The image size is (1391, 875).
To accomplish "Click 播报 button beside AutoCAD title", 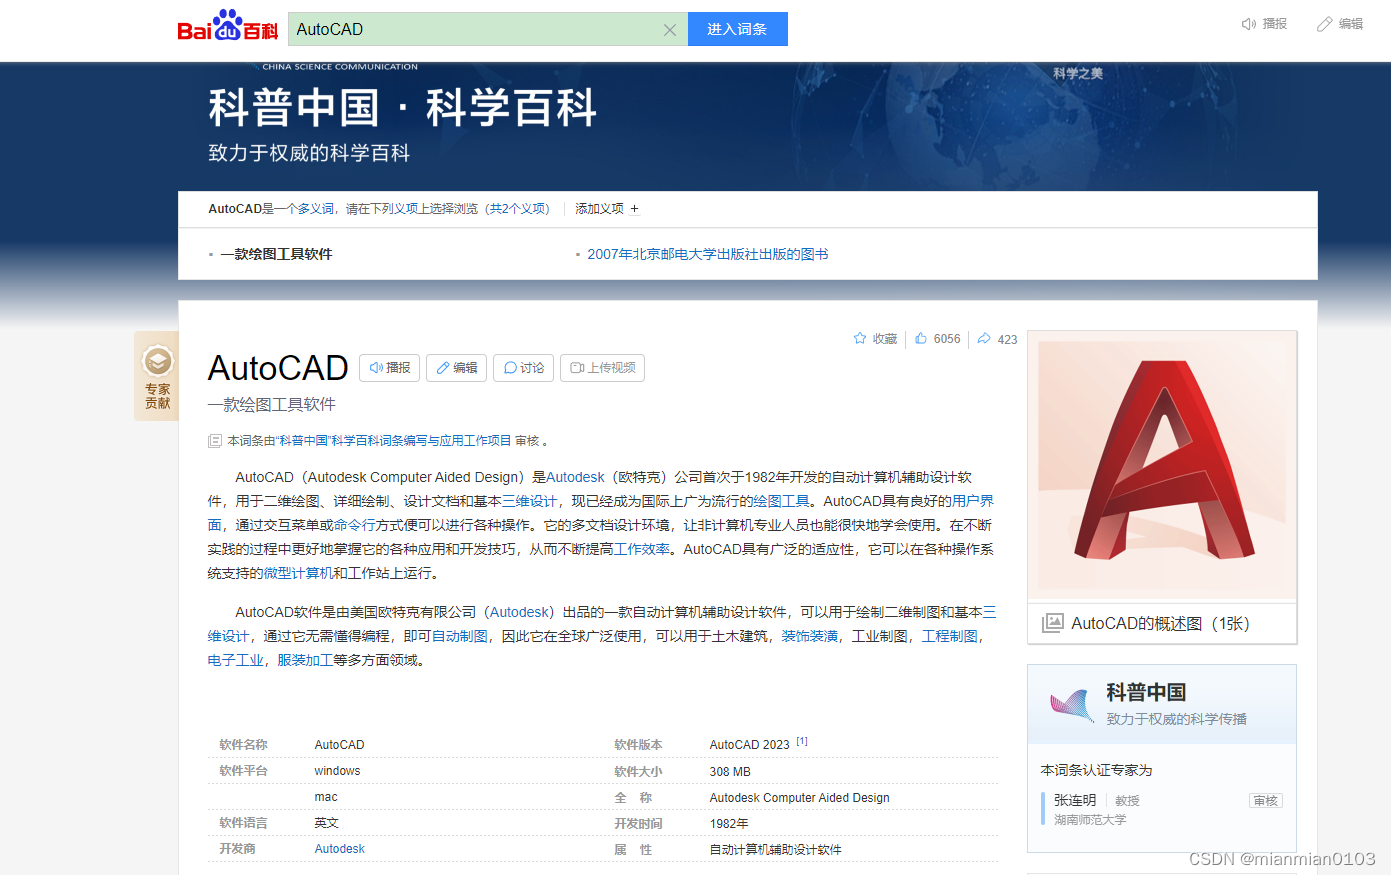I will [x=389, y=368].
